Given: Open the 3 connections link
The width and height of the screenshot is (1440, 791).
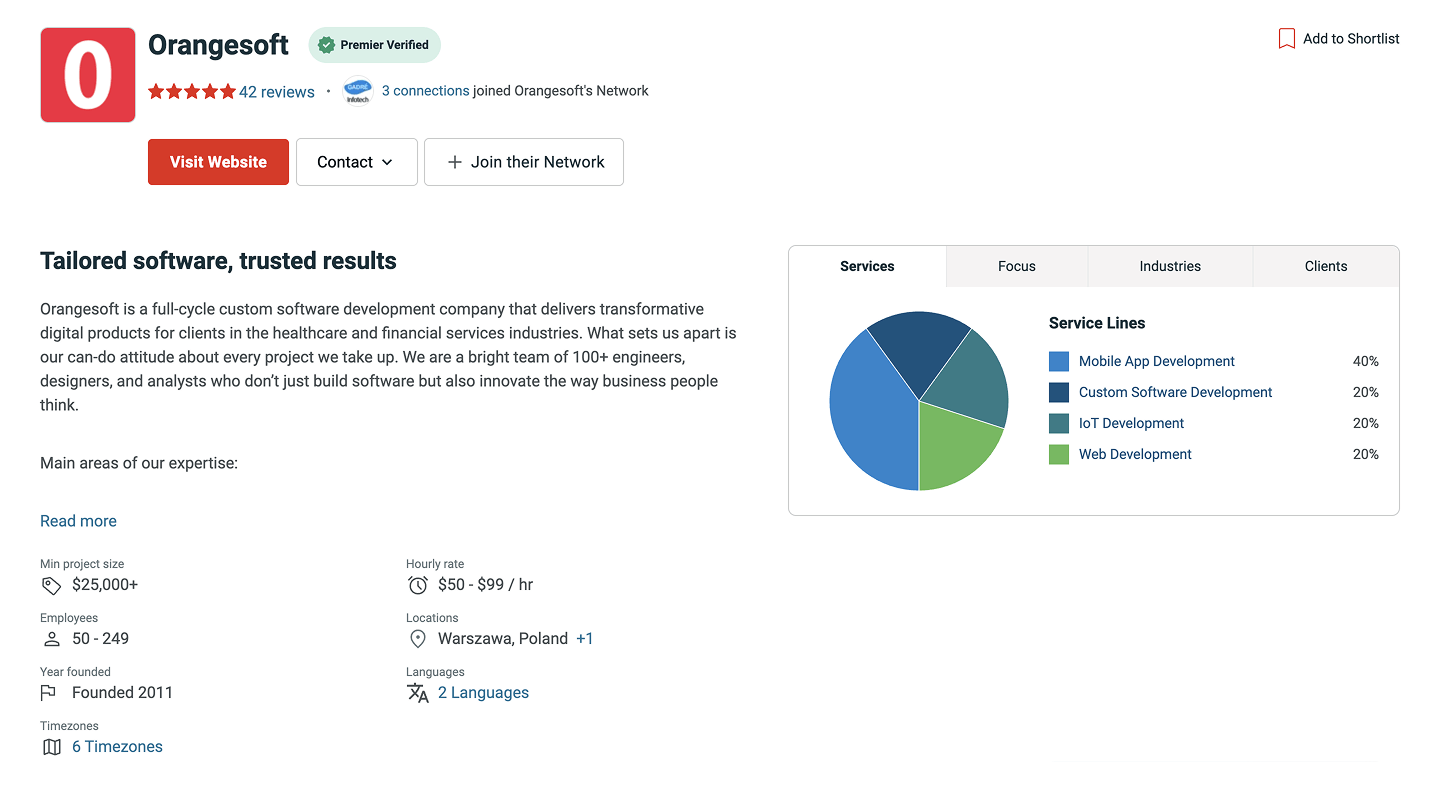Looking at the screenshot, I should pos(426,91).
